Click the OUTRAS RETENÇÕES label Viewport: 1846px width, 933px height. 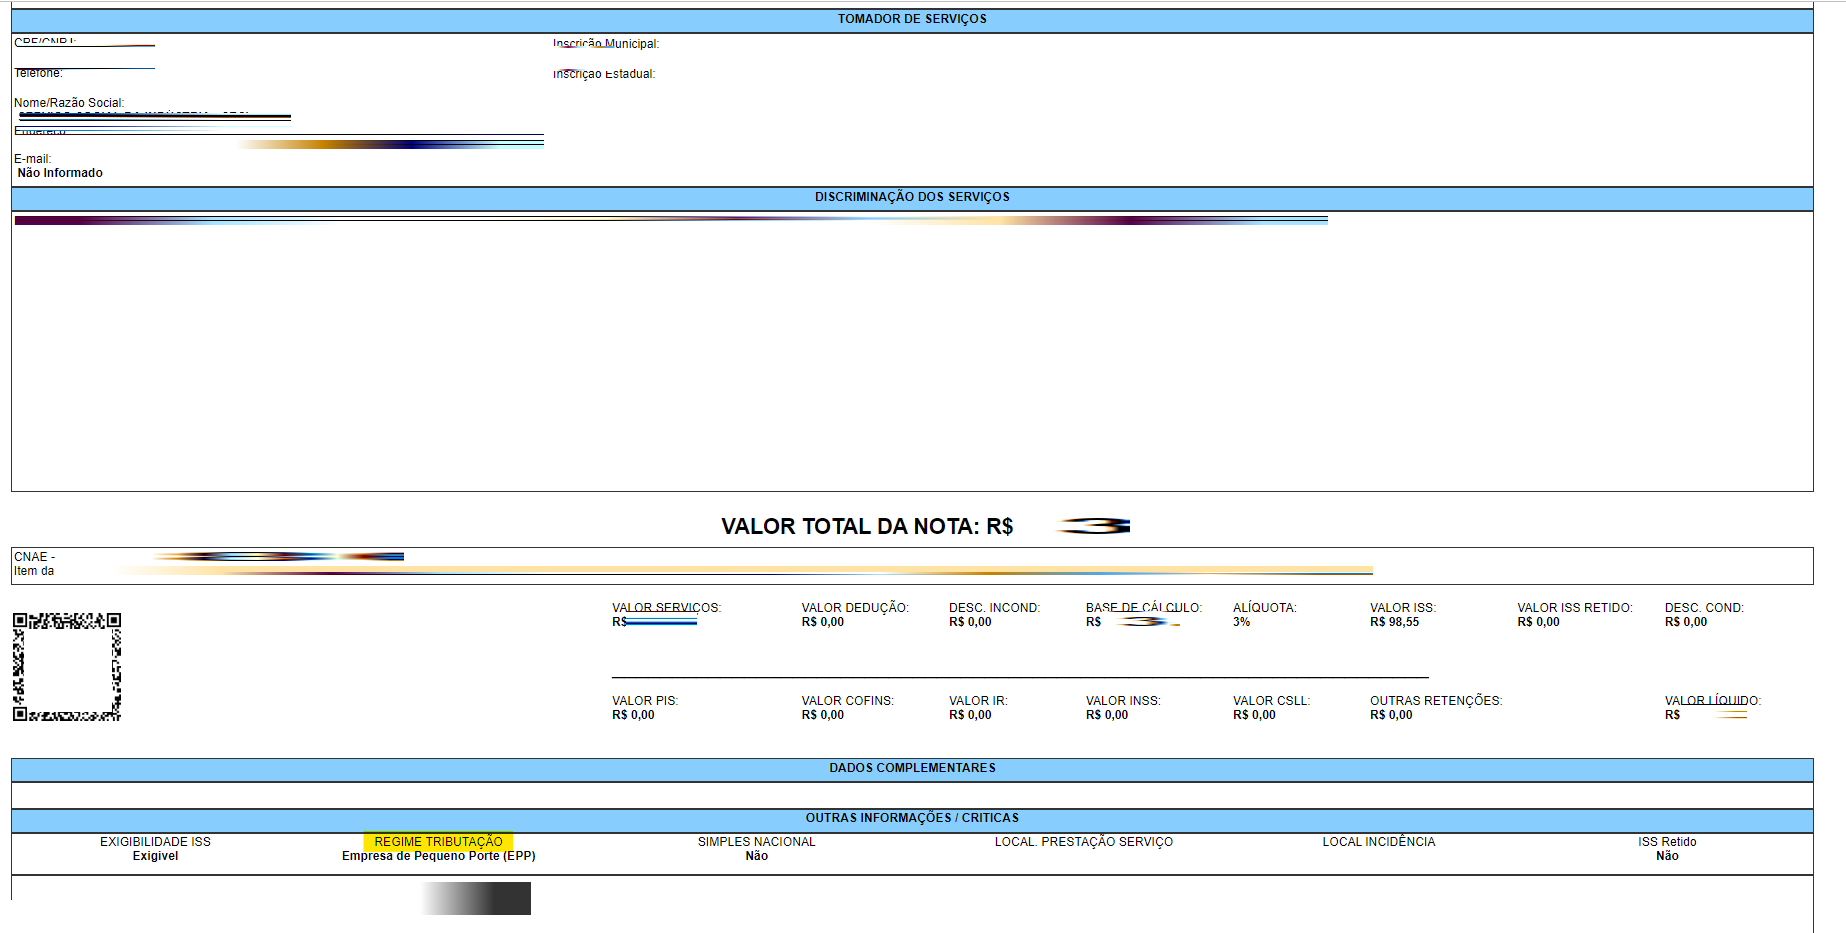coord(1436,701)
